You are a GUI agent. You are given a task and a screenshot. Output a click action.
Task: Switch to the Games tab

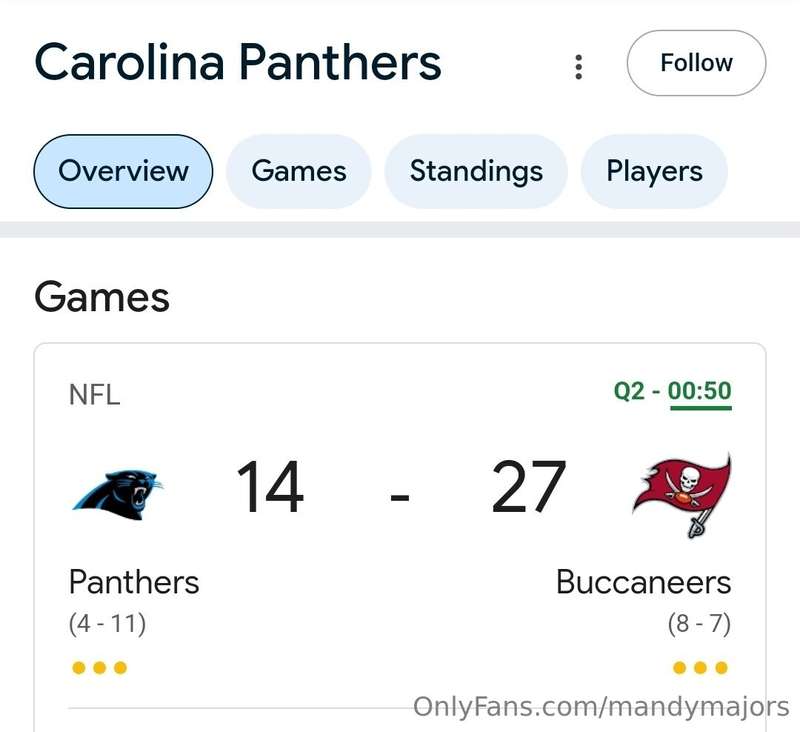coord(298,171)
